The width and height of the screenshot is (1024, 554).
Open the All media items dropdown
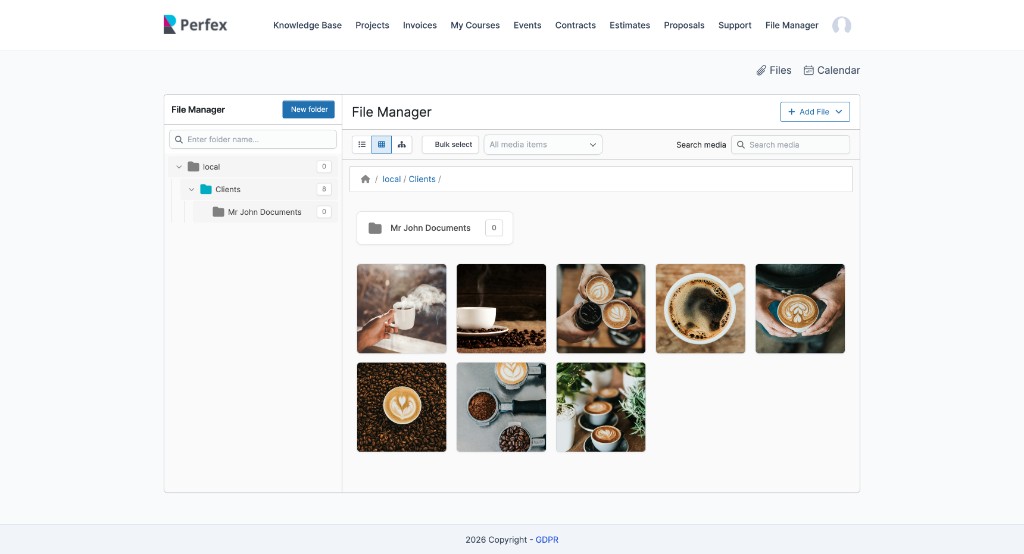point(543,145)
